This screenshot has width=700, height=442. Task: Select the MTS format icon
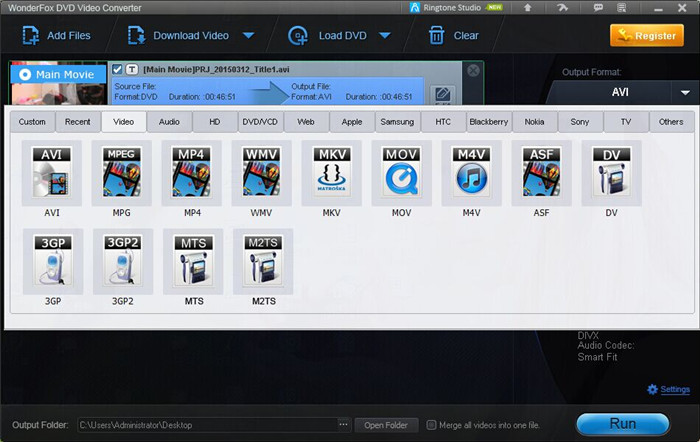(193, 262)
